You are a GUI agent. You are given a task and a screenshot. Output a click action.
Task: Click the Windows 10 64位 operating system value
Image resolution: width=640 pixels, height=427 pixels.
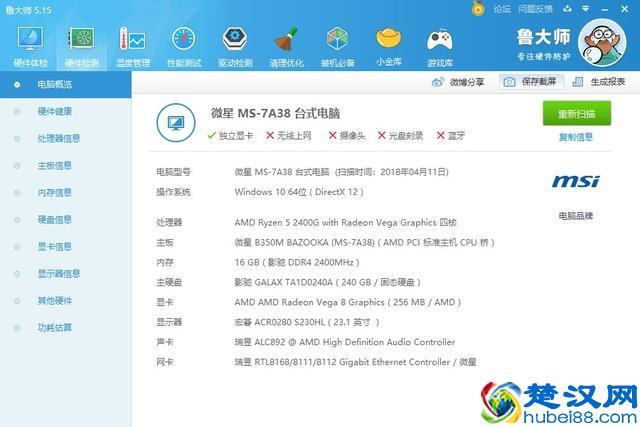point(299,192)
